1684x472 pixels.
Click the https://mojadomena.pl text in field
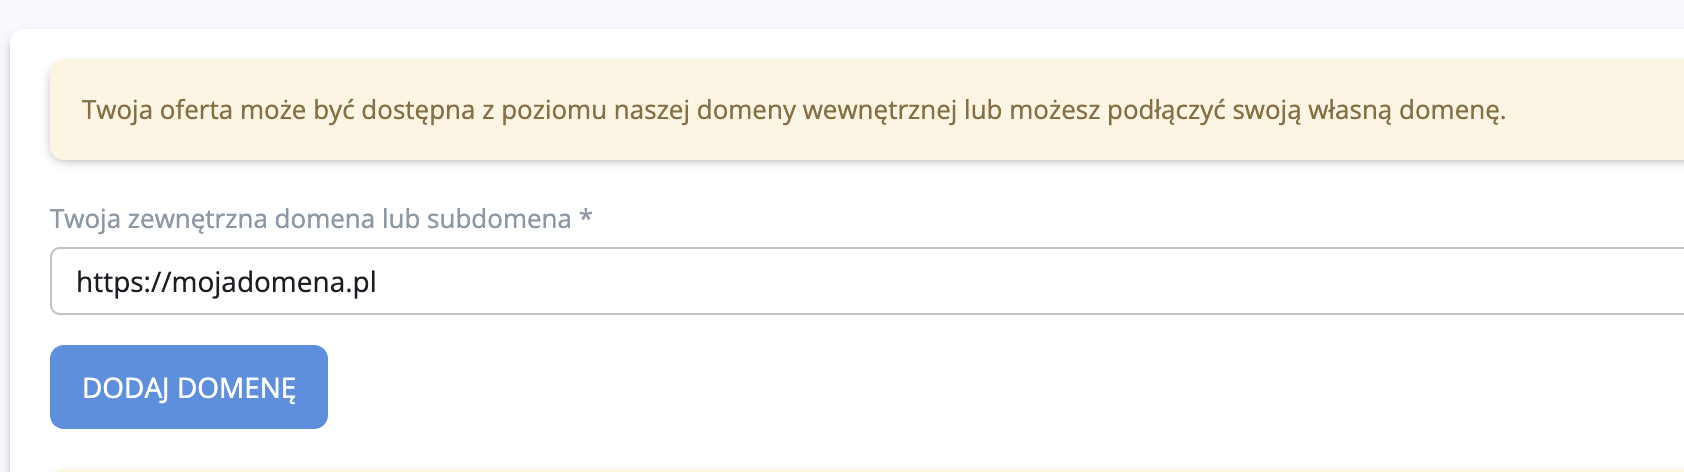click(226, 282)
